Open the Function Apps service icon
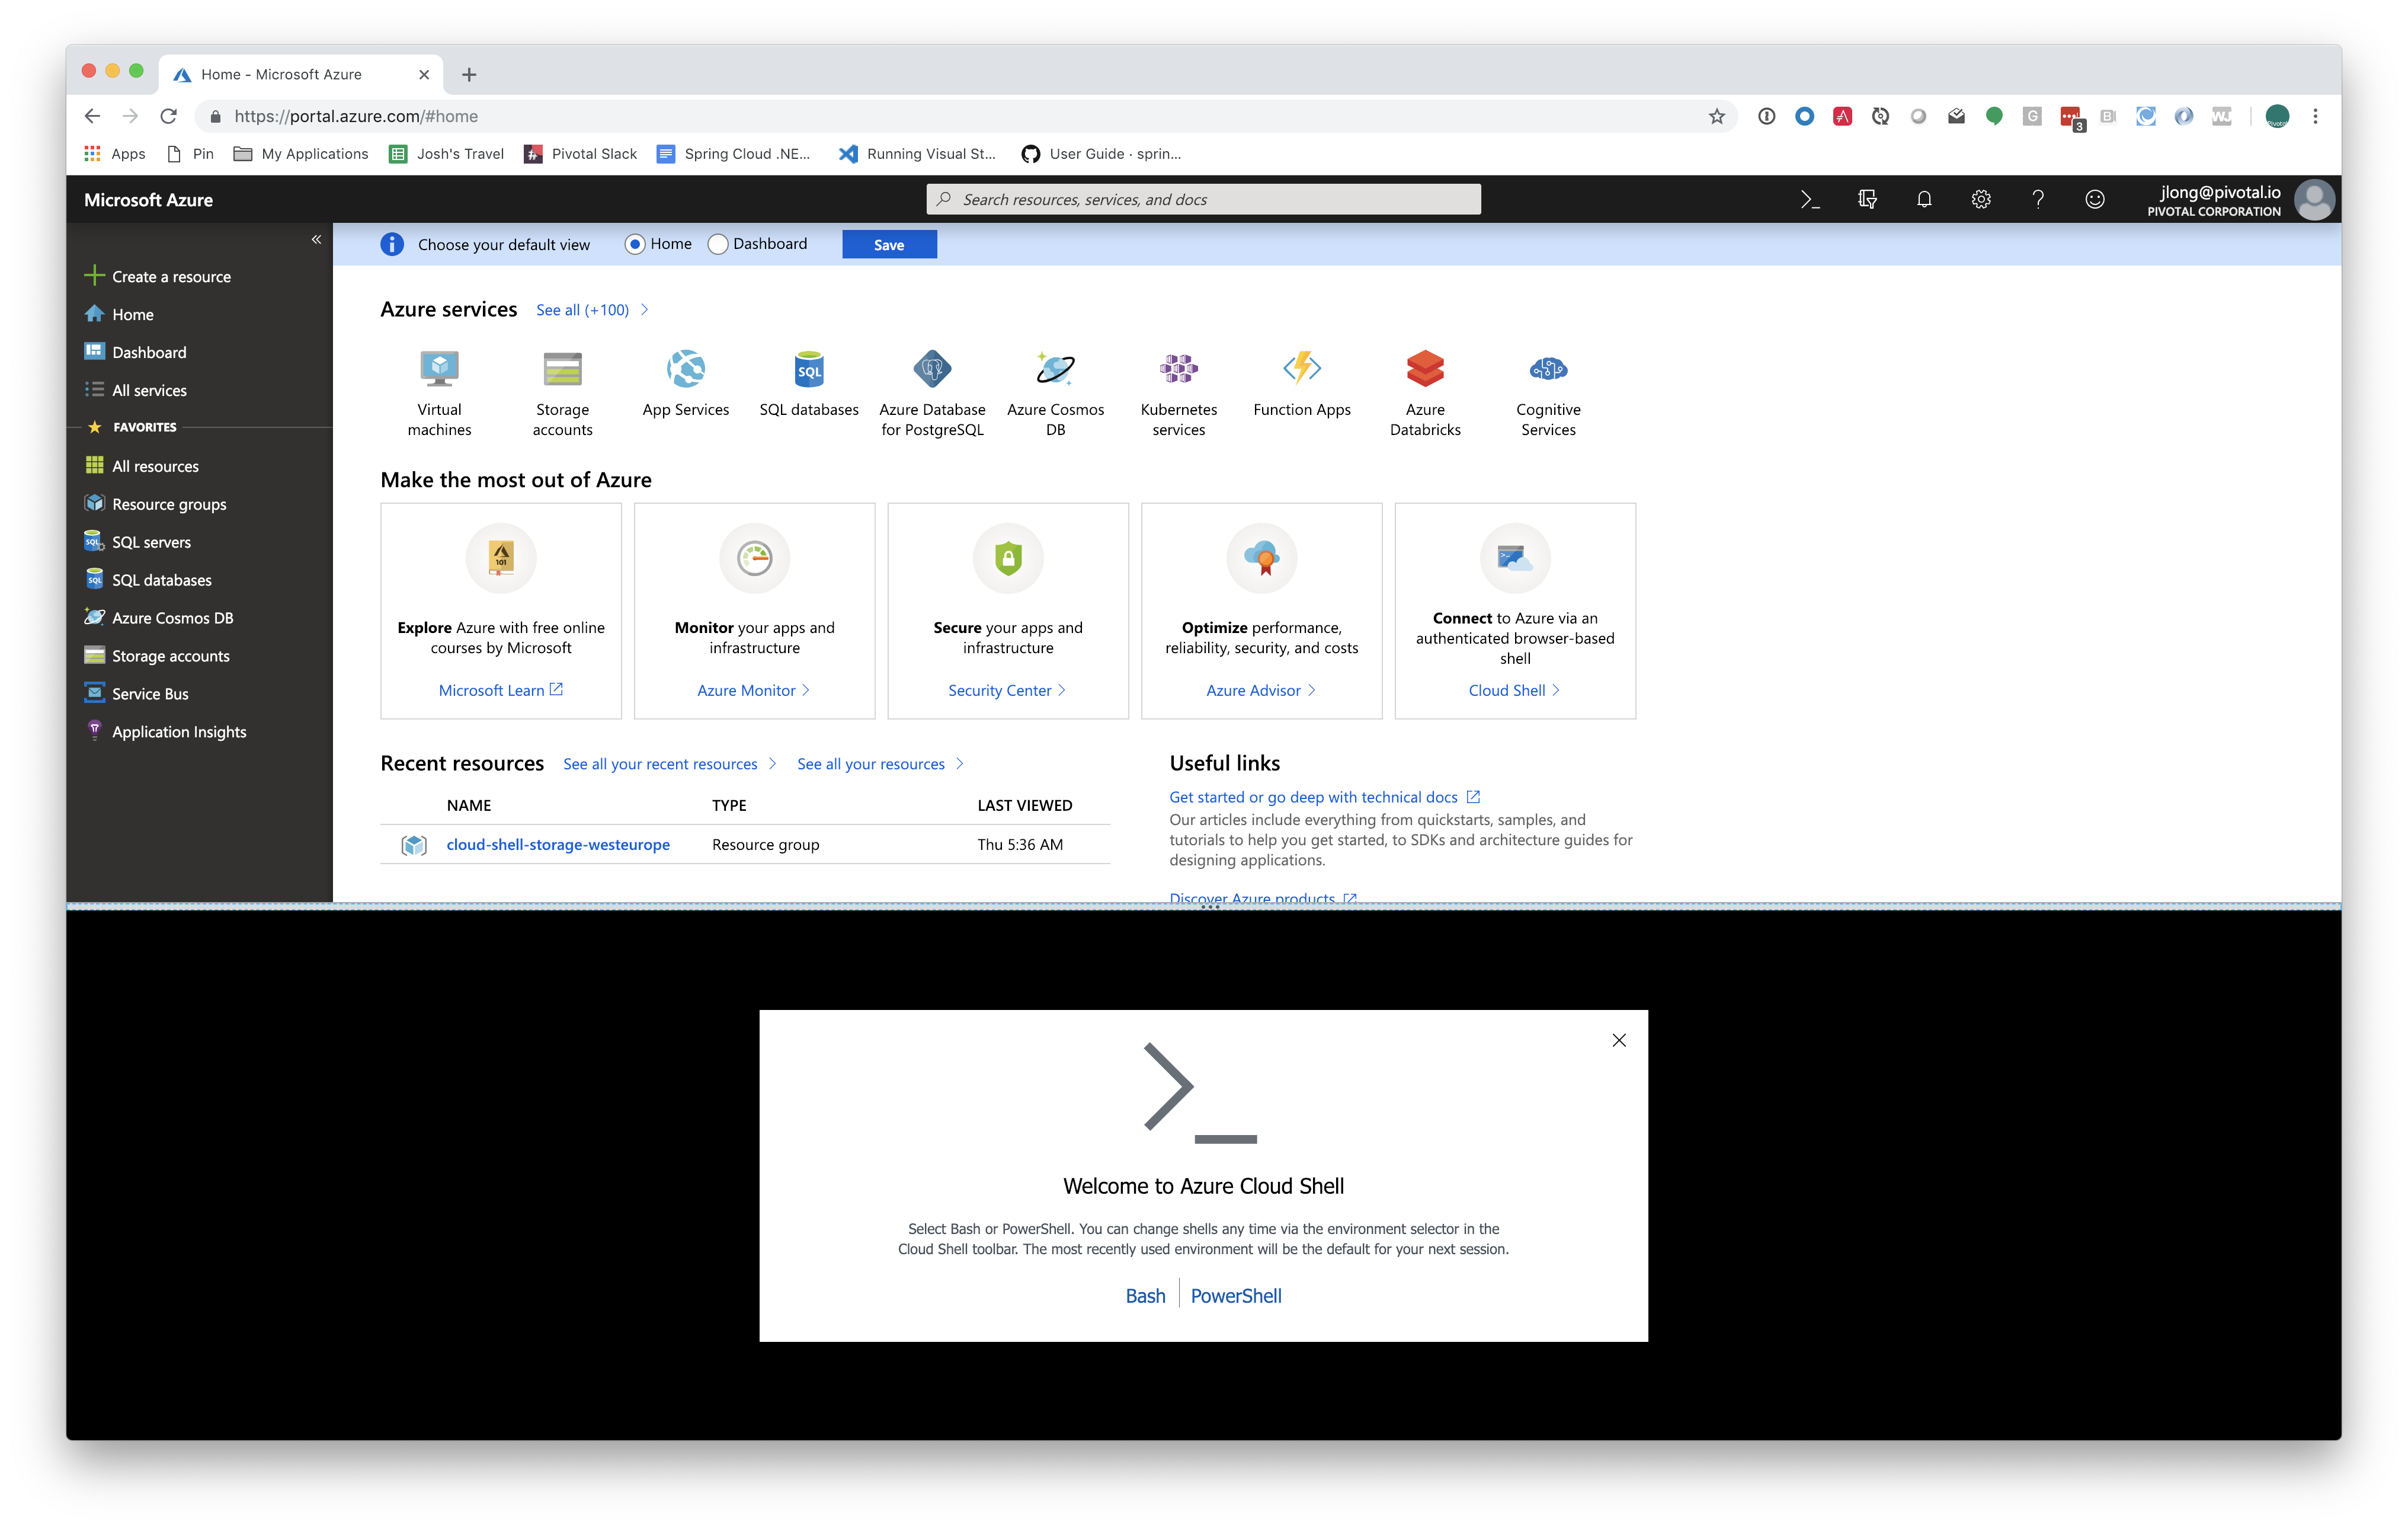The width and height of the screenshot is (2408, 1528). (x=1301, y=369)
